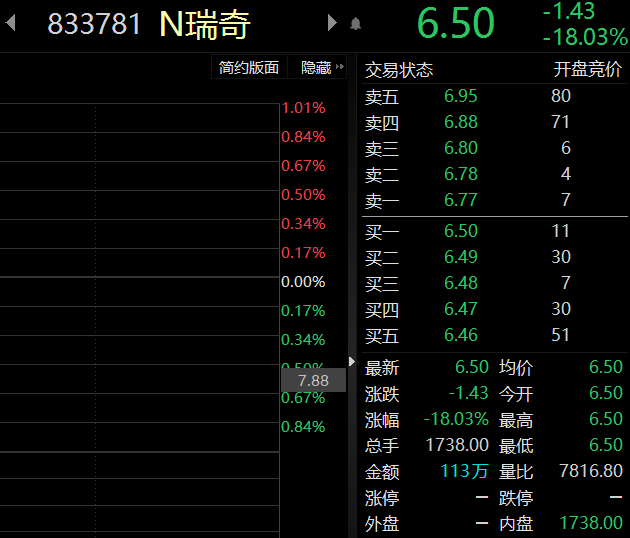Click the large 6.50 latest price

tap(455, 25)
